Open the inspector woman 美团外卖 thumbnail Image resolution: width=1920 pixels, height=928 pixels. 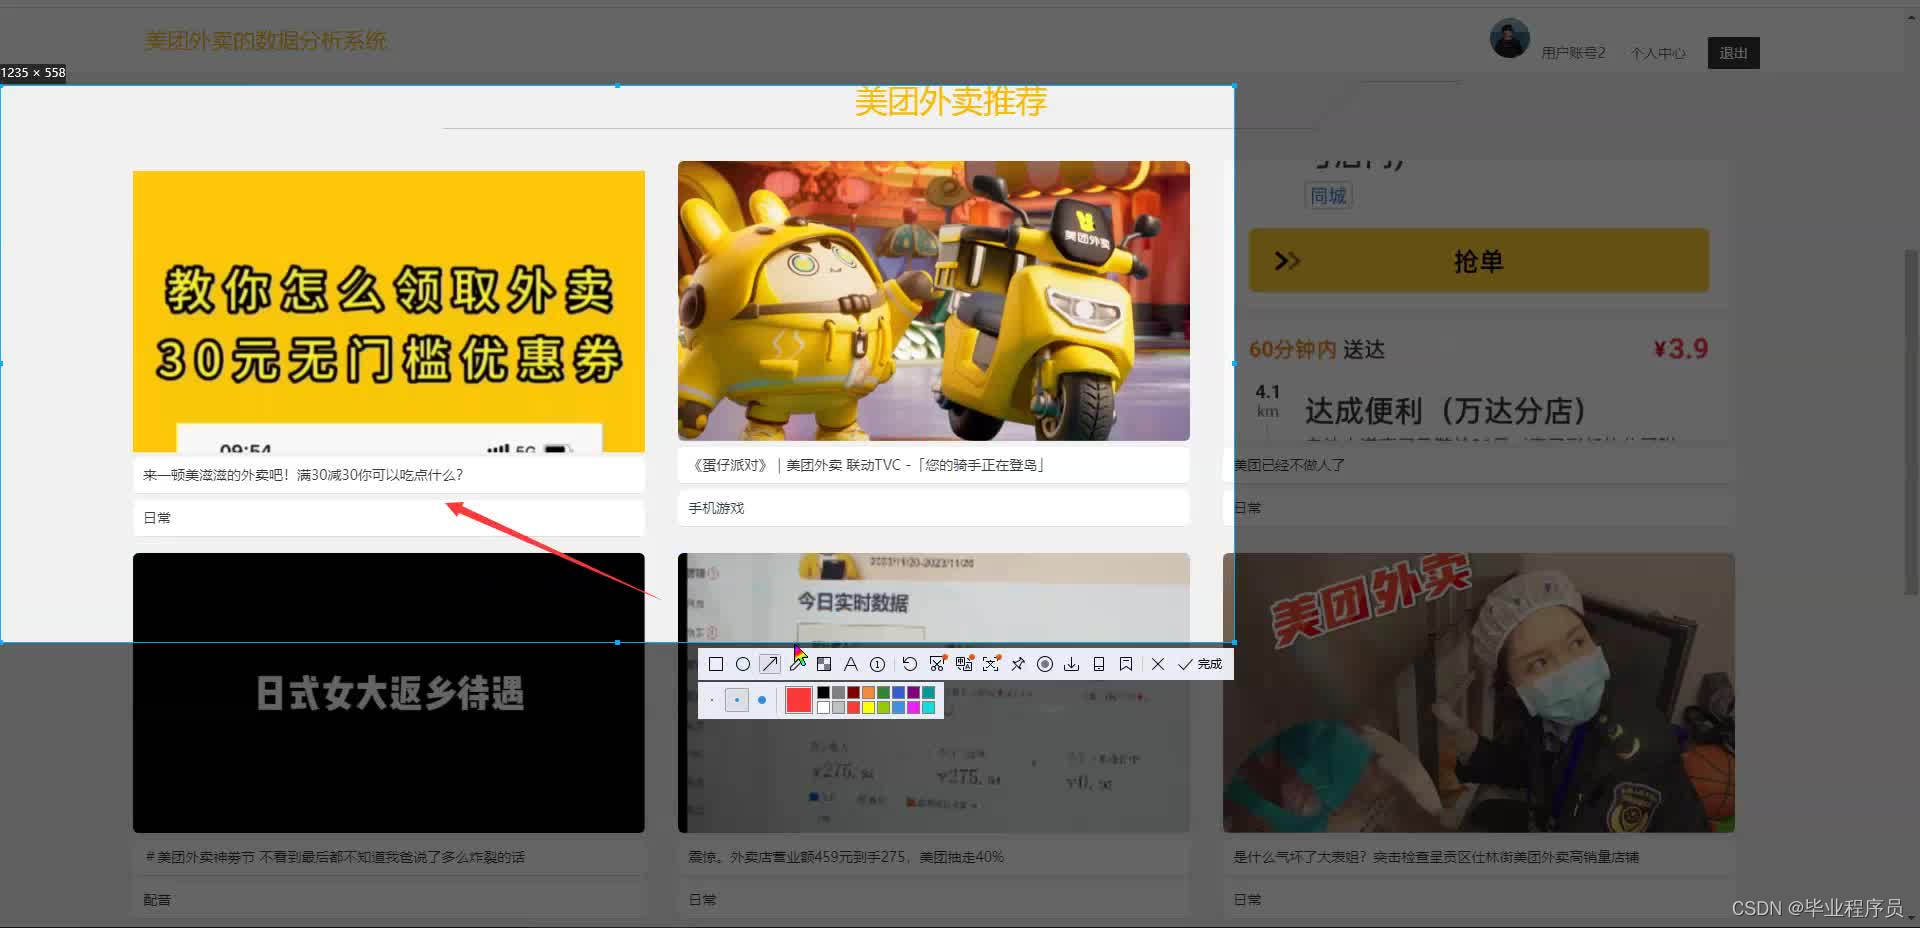(1479, 692)
